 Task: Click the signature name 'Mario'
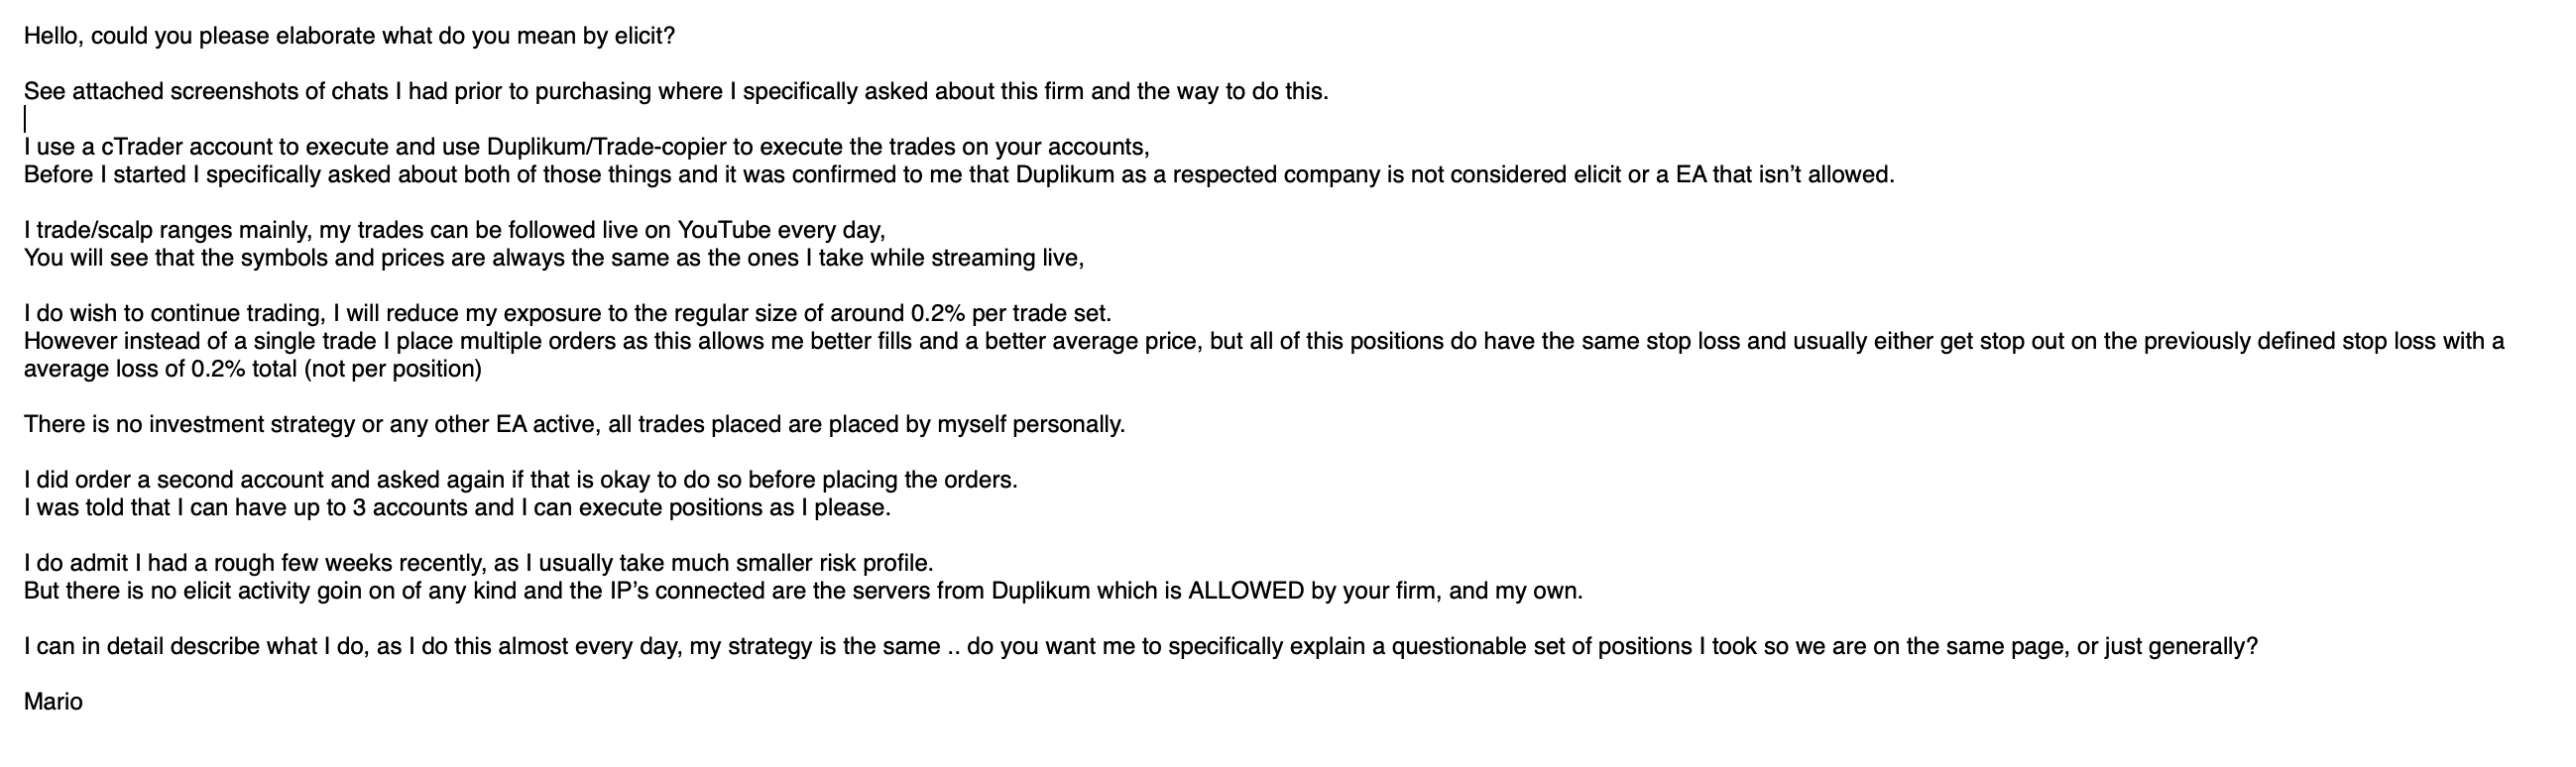53,702
